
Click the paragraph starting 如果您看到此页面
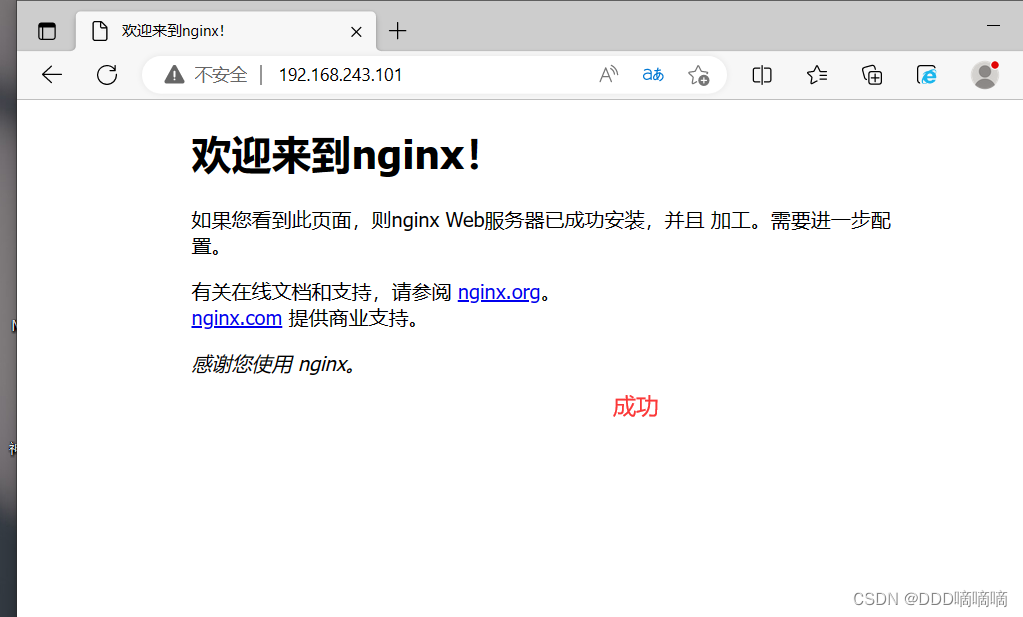pos(541,233)
